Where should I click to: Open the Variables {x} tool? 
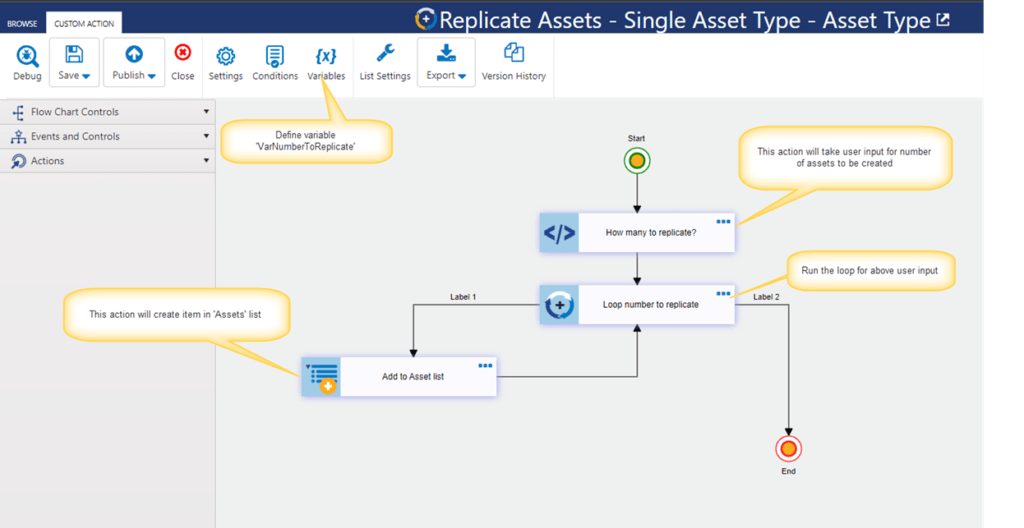[x=326, y=63]
